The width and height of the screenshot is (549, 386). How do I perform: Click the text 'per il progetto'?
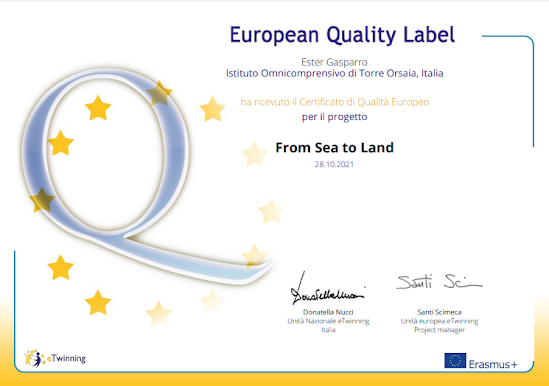coord(334,117)
